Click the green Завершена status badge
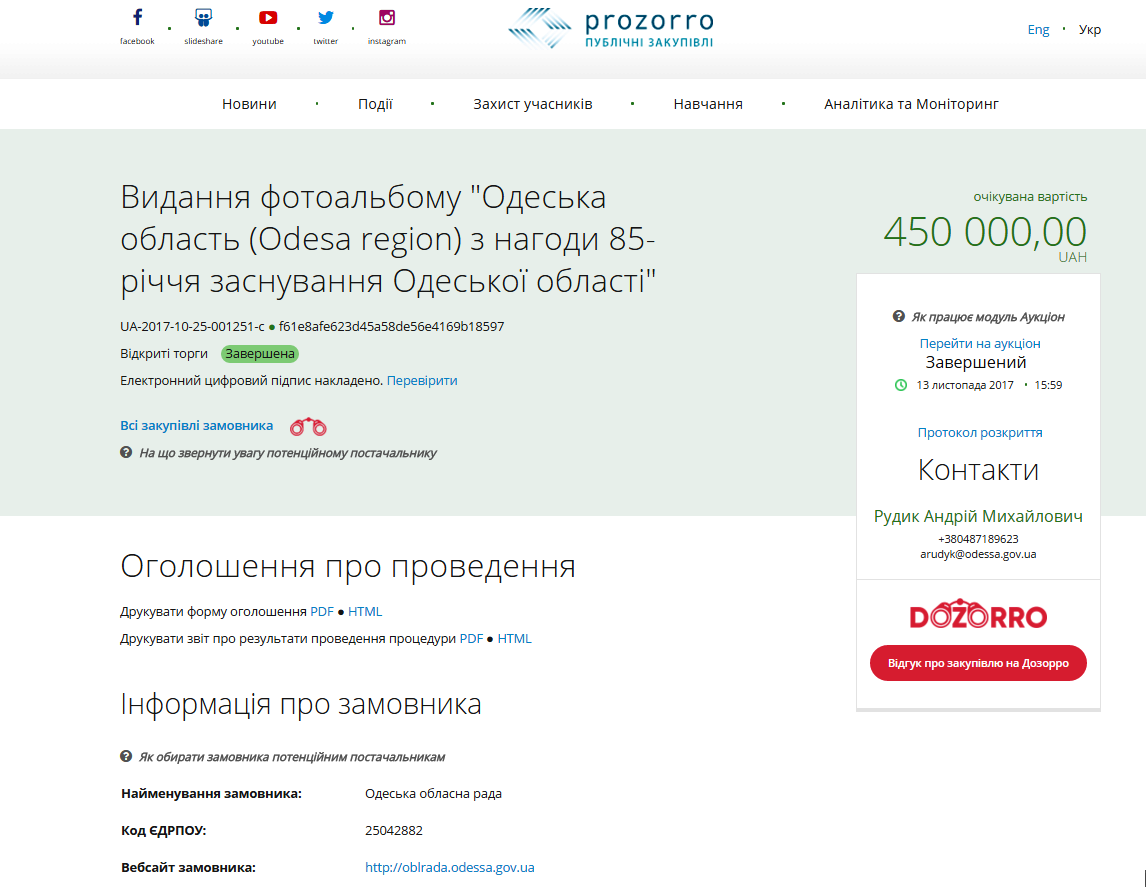Image resolution: width=1146 pixels, height=887 pixels. click(x=260, y=354)
